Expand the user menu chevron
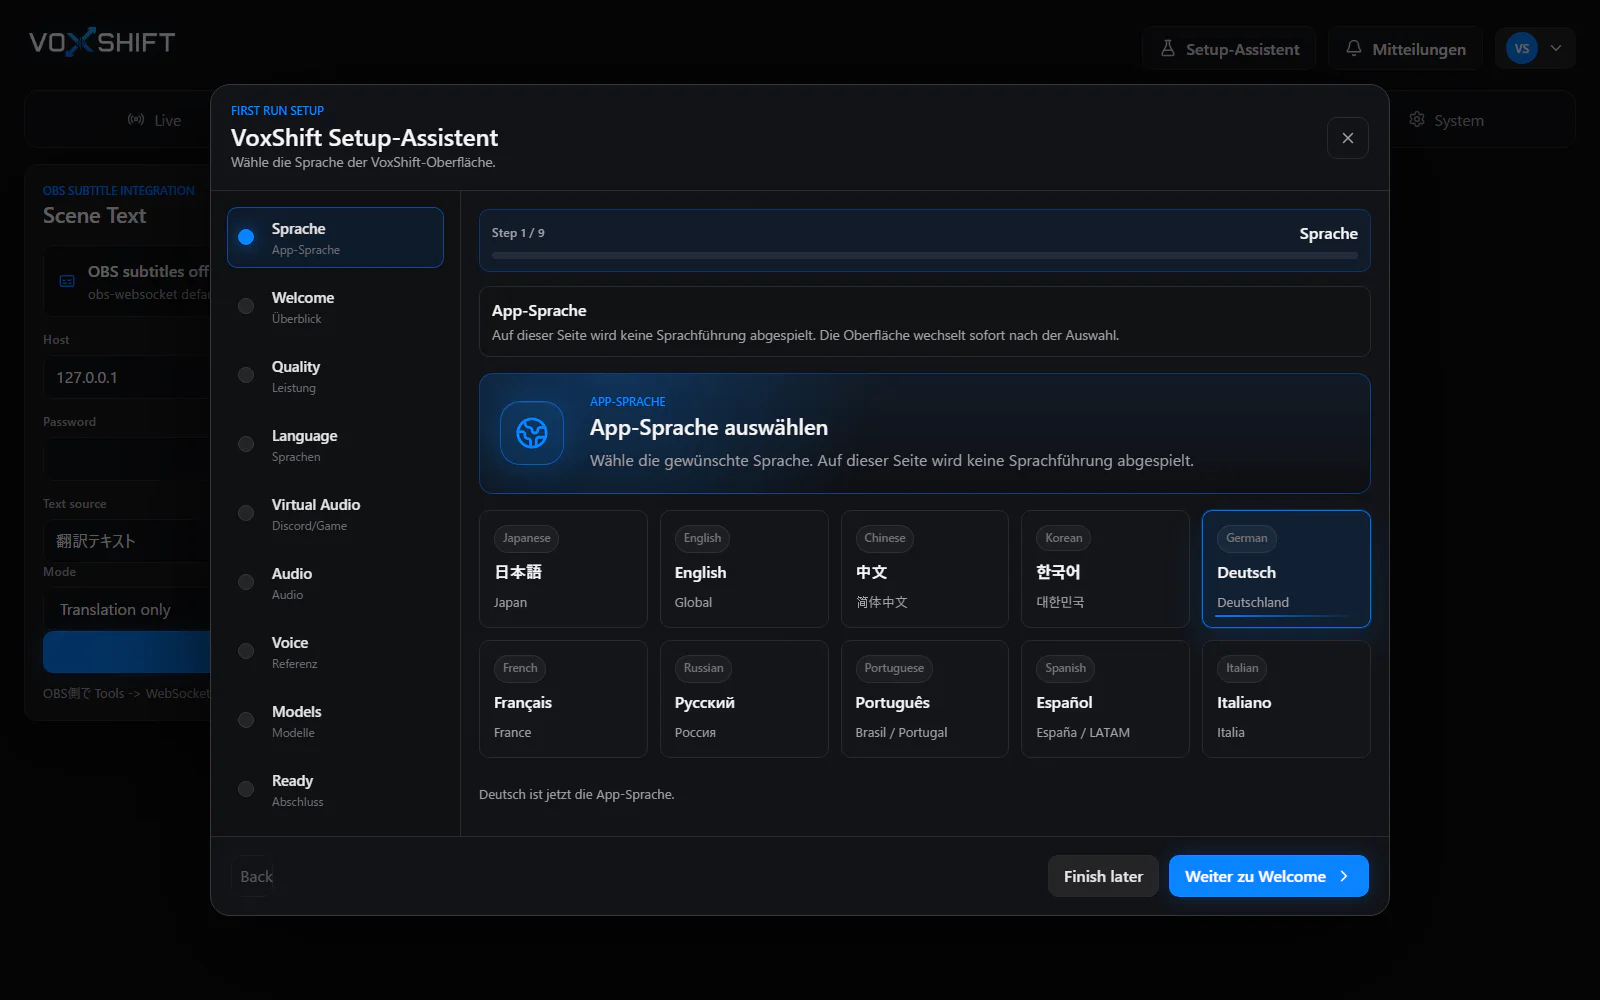This screenshot has width=1600, height=1000. click(x=1556, y=48)
